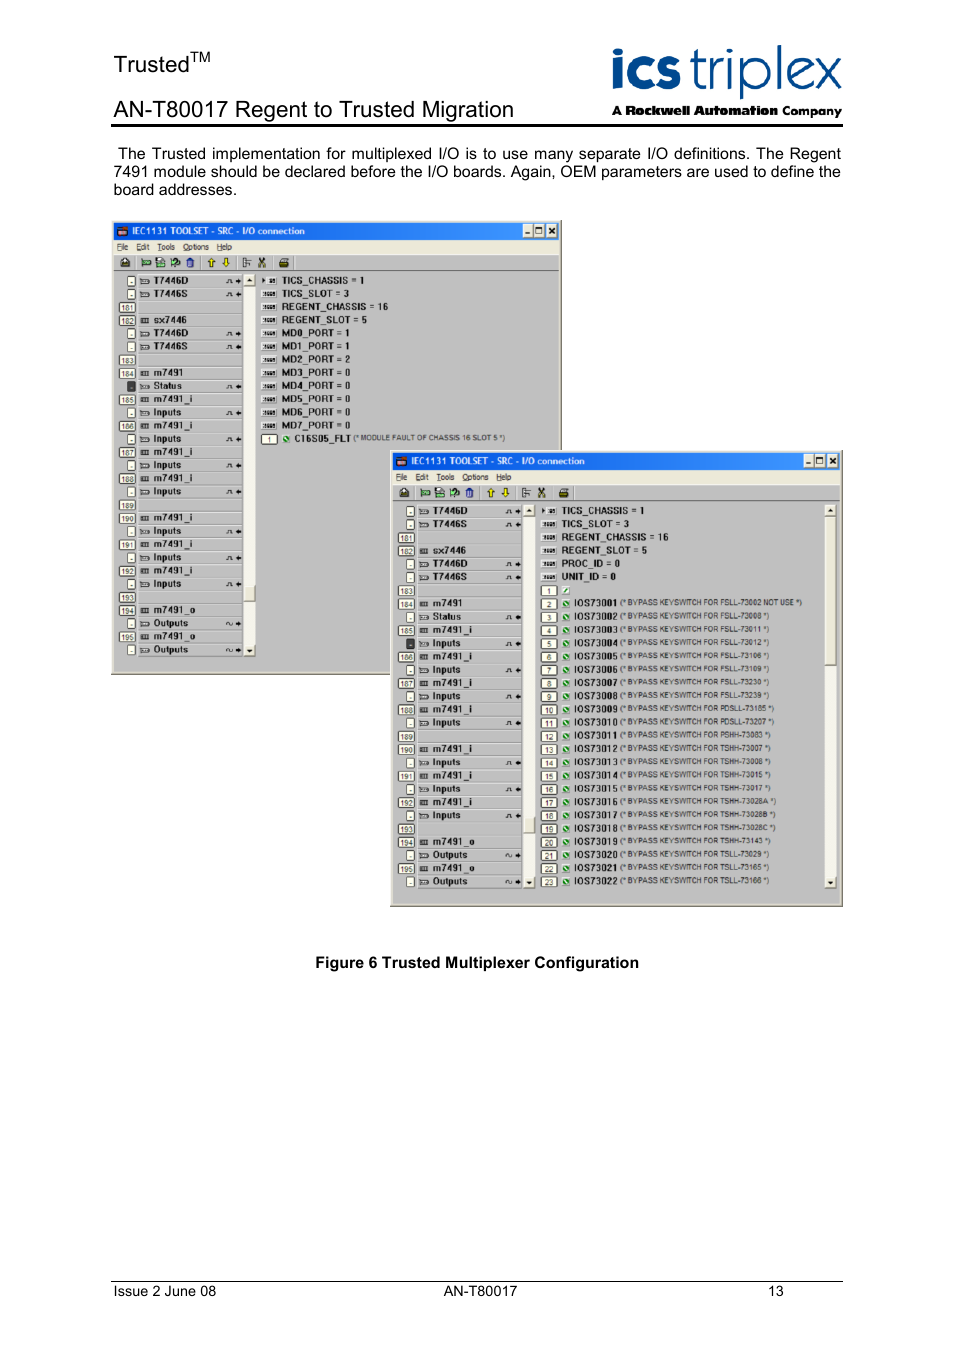Screen dimensions: 954x1351
Task: Click channel number box 2 for IOS73001
Action: coord(549,603)
